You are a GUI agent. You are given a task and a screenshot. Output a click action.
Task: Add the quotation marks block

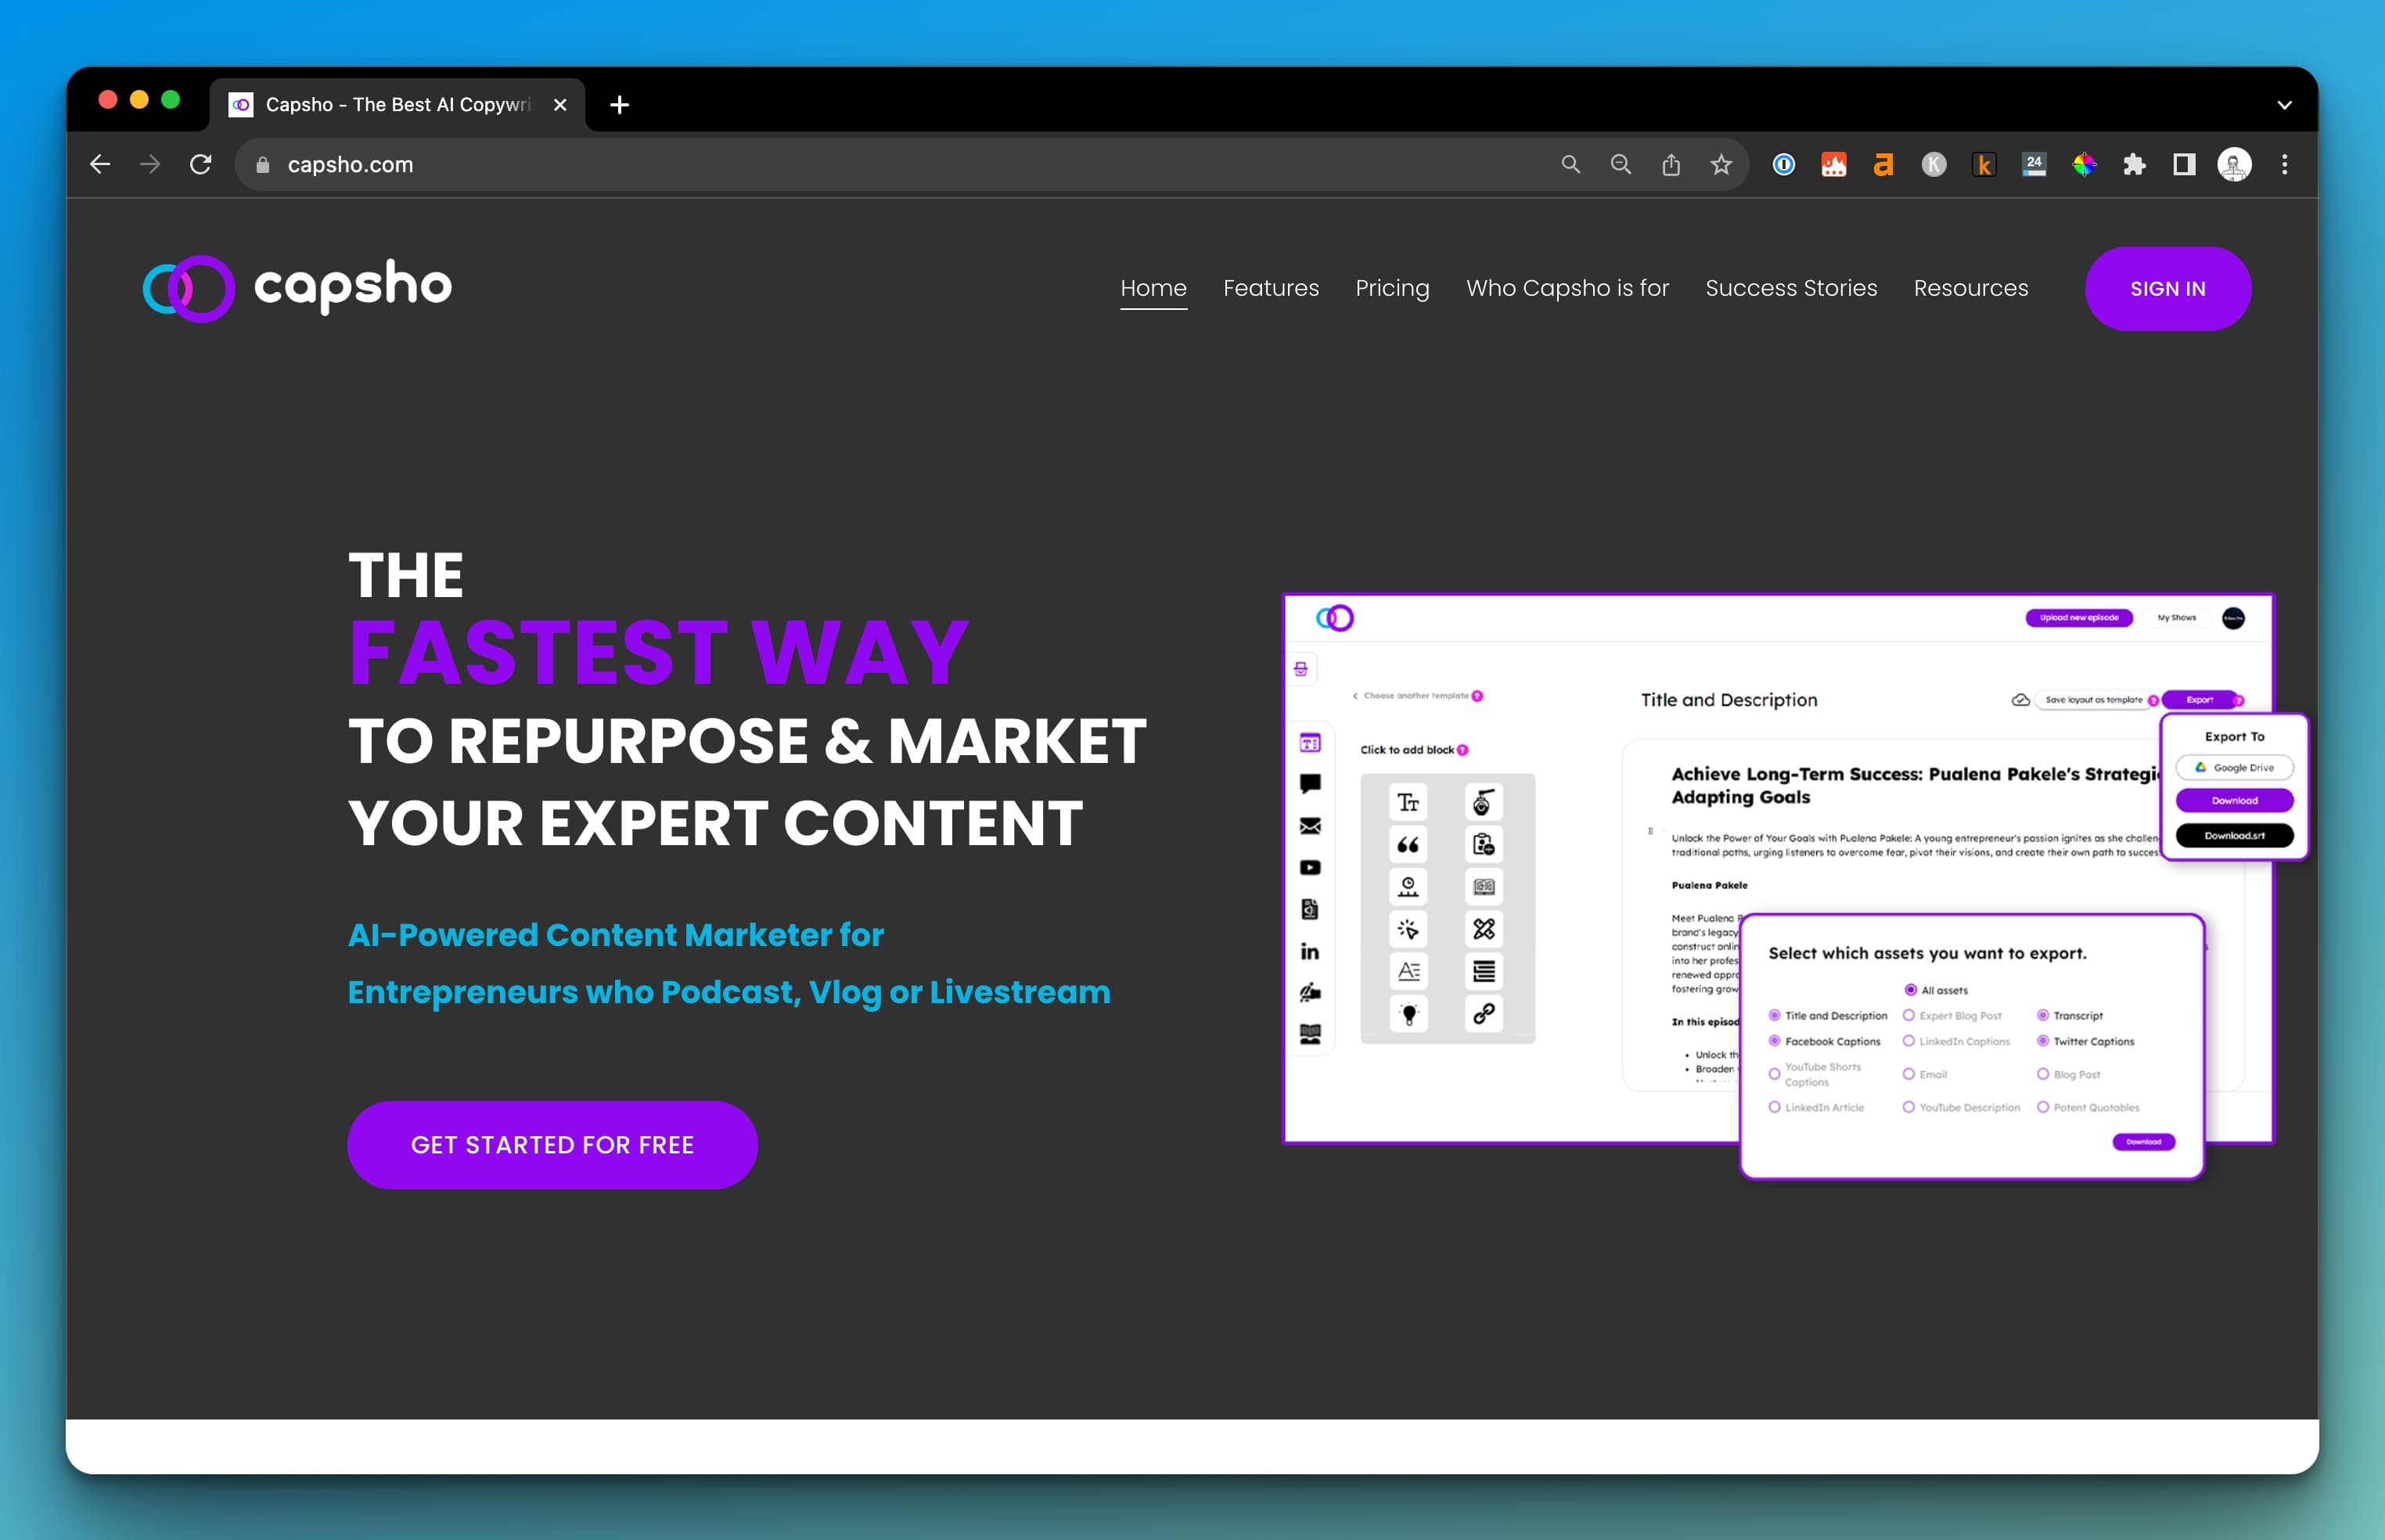click(1408, 845)
